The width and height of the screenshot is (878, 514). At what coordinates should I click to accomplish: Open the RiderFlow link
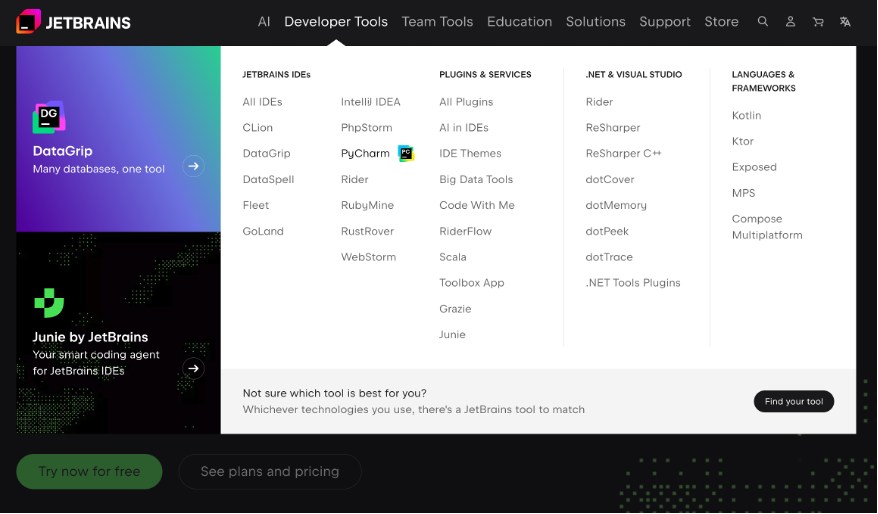[465, 231]
